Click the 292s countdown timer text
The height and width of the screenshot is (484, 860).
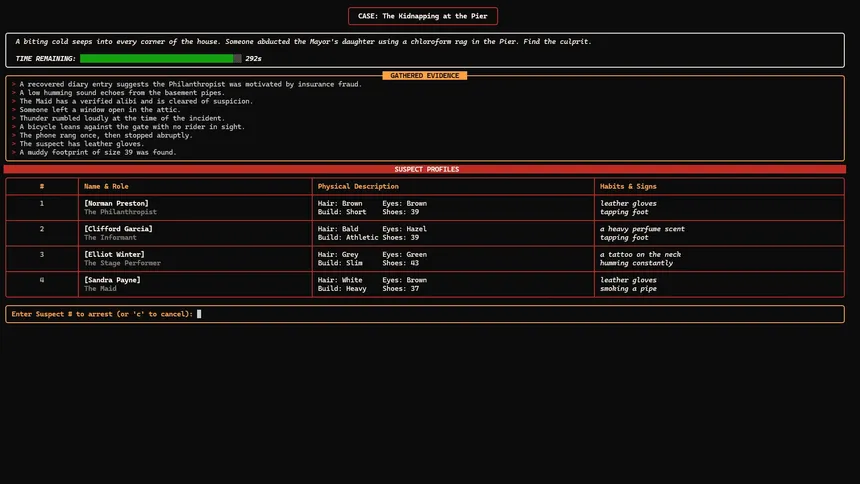253,59
